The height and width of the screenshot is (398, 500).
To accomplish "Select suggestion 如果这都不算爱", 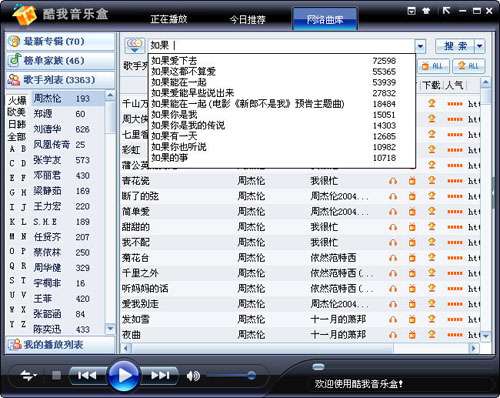I will [x=183, y=71].
